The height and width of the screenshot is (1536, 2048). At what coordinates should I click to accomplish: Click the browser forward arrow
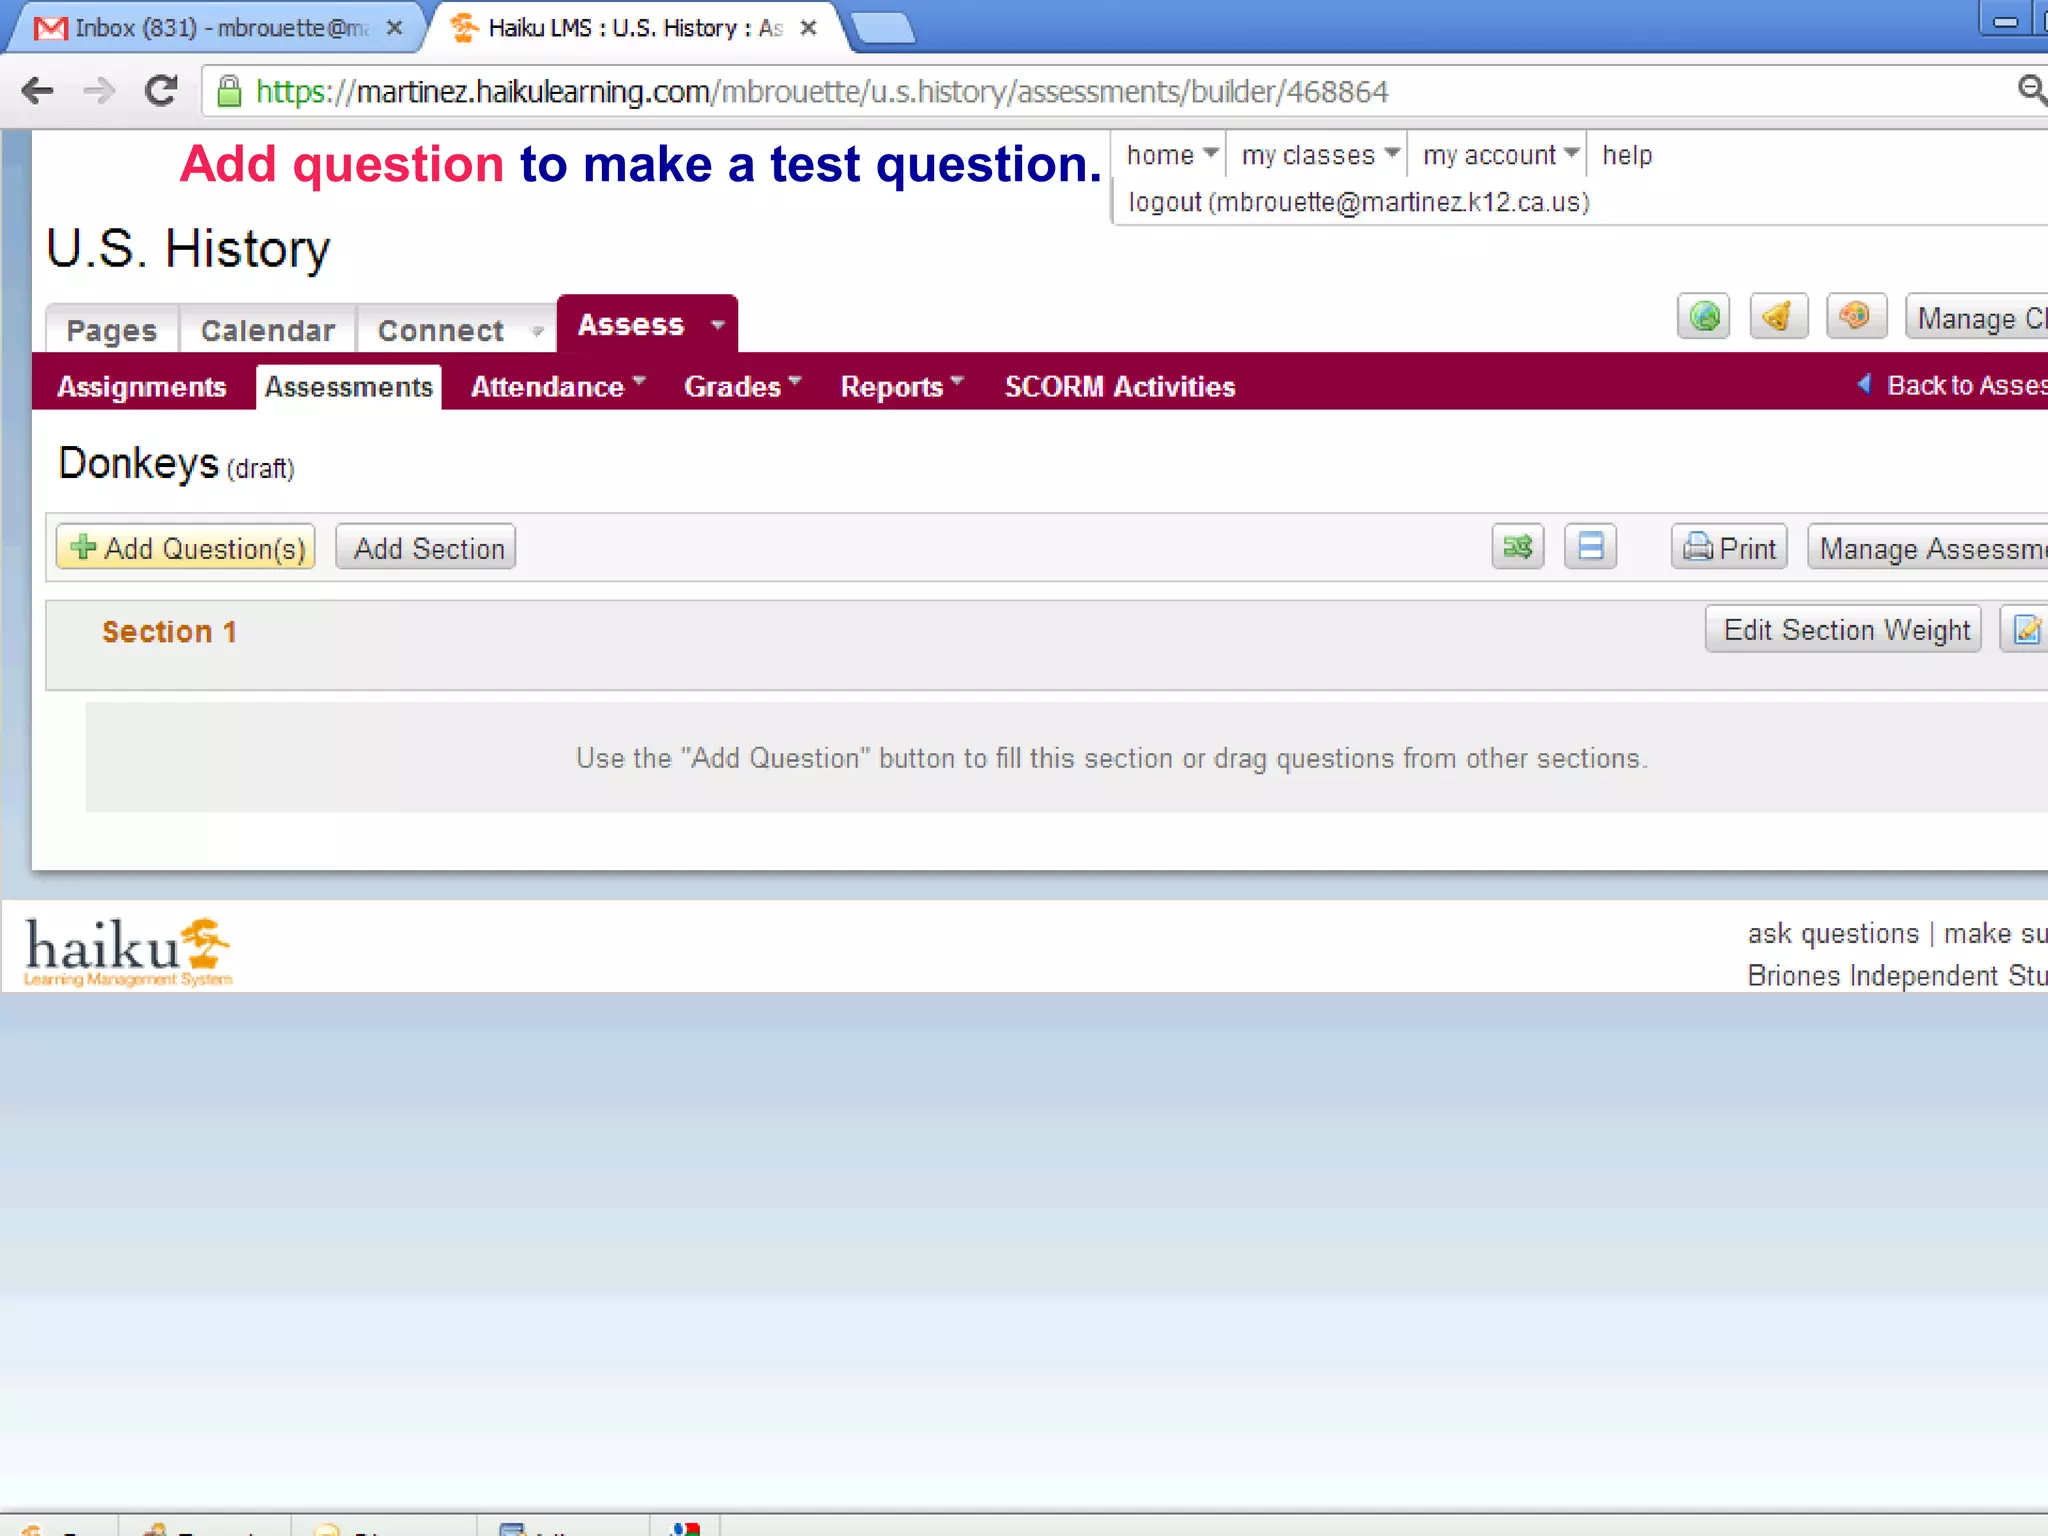(98, 91)
